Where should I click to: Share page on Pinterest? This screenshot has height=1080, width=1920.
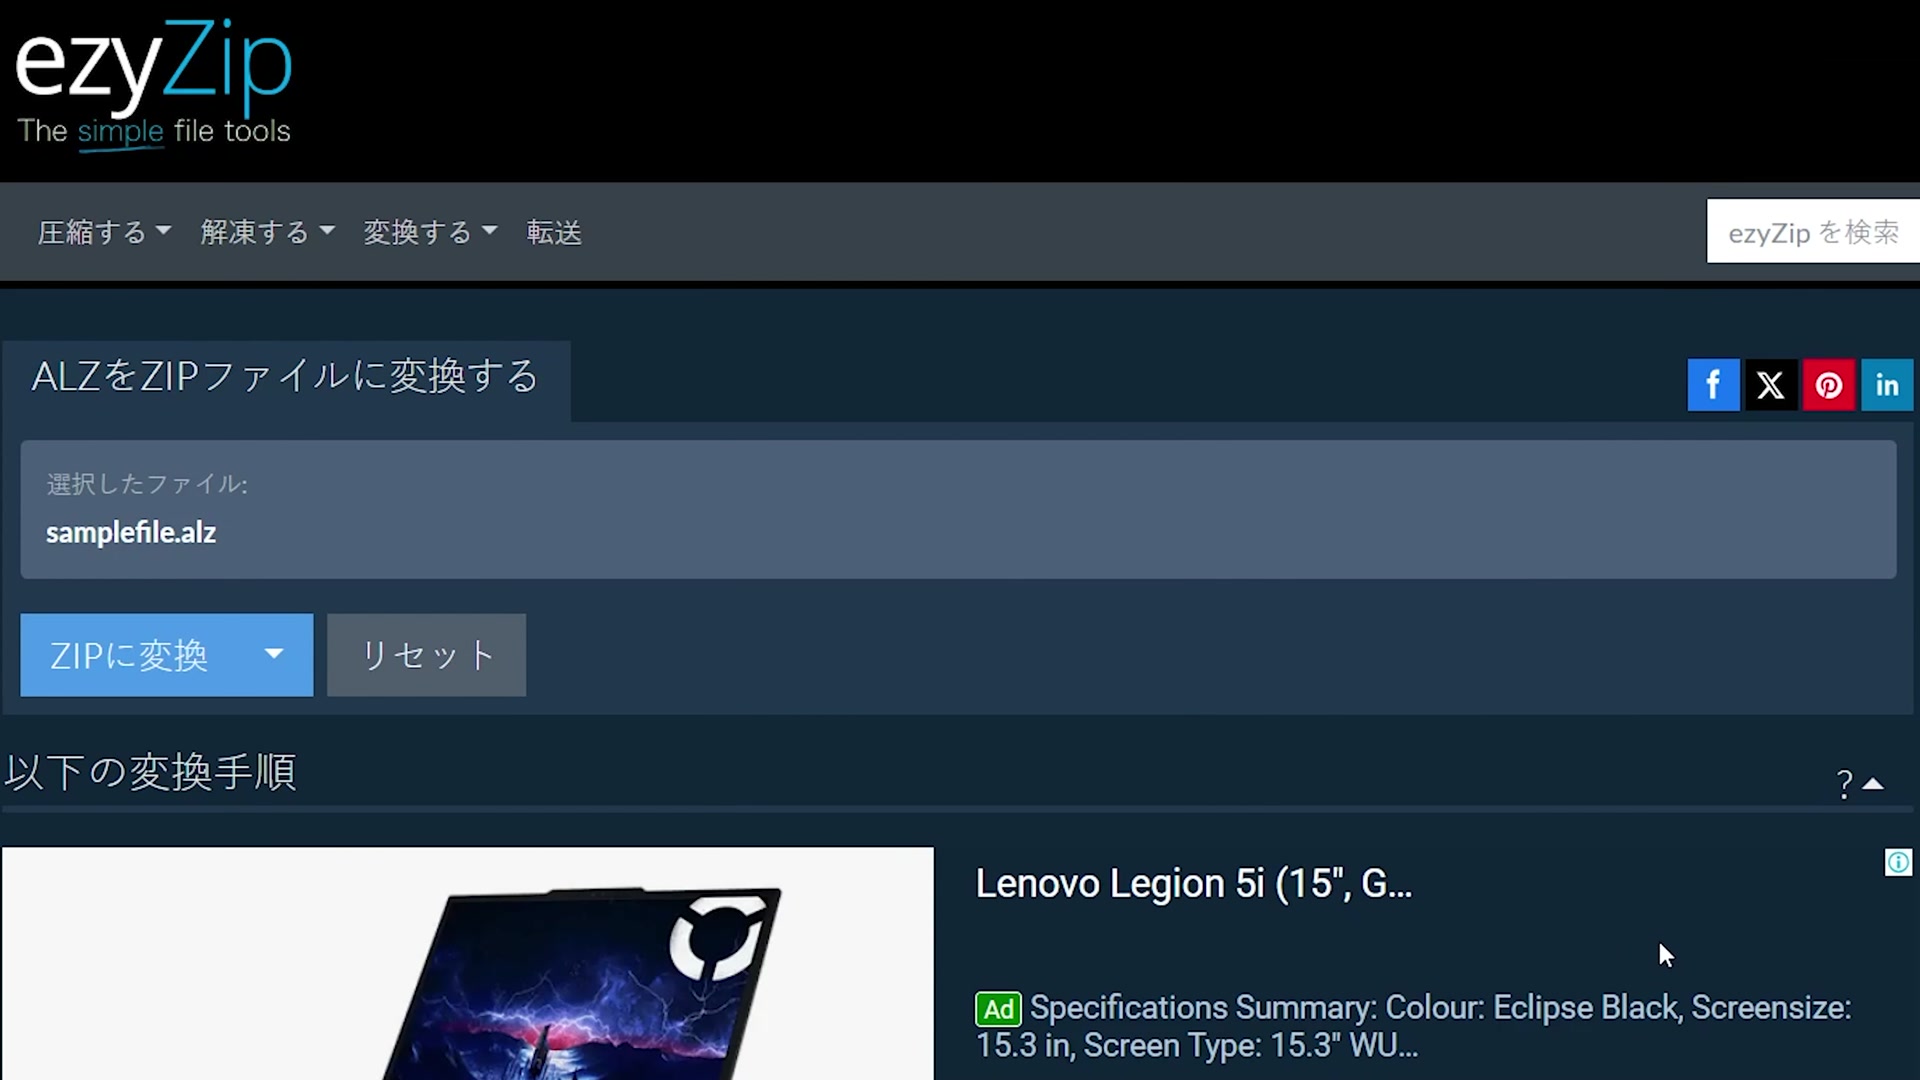pos(1829,385)
